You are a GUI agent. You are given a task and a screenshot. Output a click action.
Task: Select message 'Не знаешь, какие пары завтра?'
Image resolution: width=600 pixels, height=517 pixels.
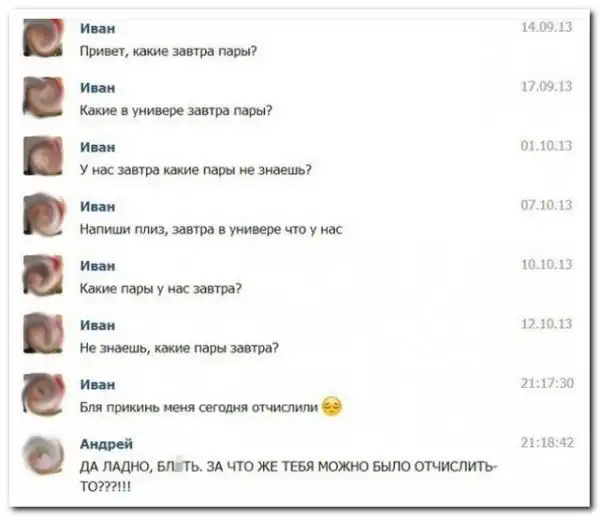coord(179,348)
